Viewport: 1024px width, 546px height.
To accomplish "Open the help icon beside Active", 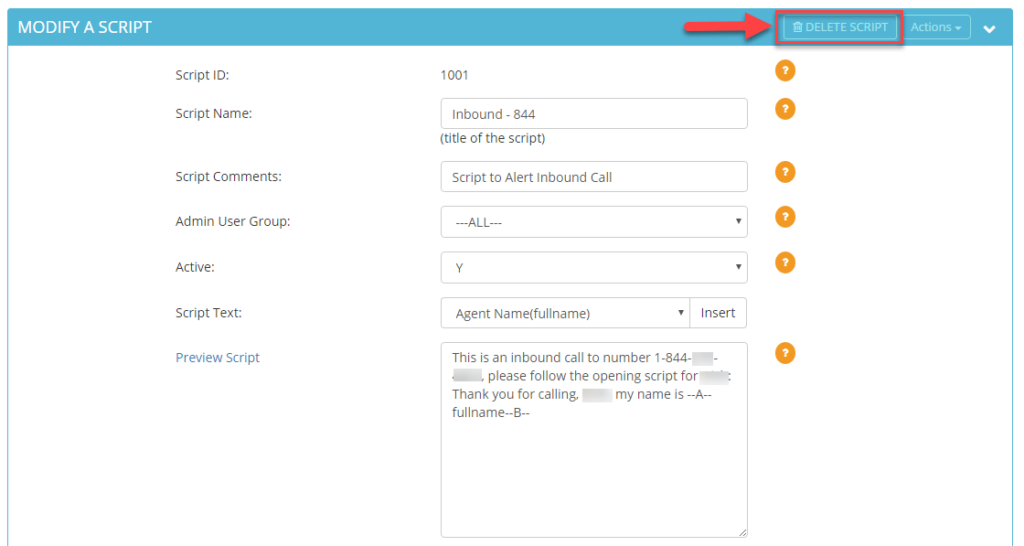I will point(785,263).
